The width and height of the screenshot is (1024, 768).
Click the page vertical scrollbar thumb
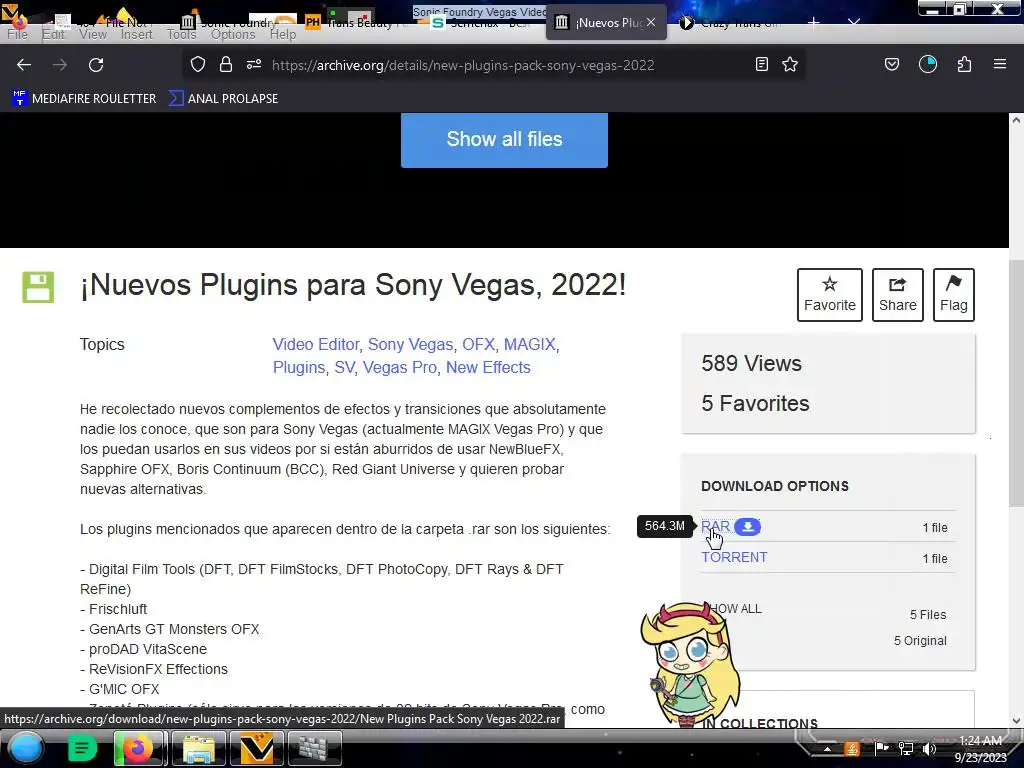pos(1016,382)
